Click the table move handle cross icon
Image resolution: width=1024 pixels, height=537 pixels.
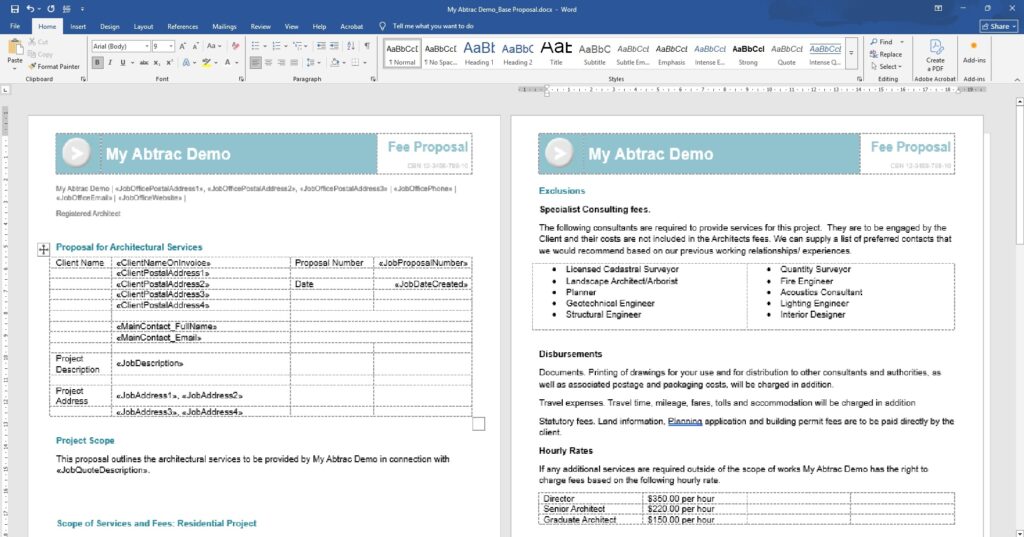tap(44, 249)
